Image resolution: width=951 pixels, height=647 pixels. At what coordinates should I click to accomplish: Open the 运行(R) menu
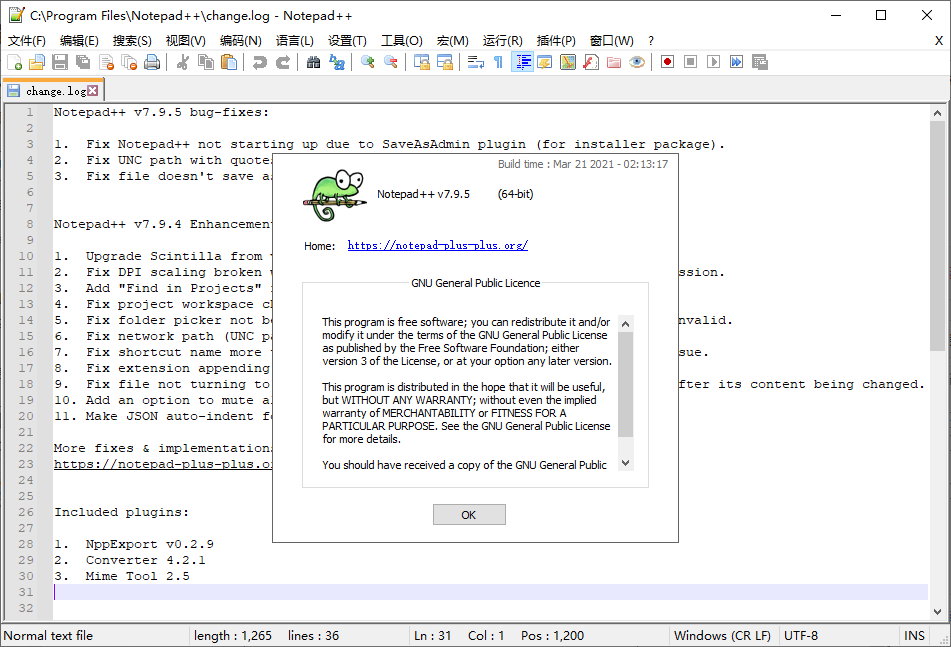pyautogui.click(x=506, y=41)
